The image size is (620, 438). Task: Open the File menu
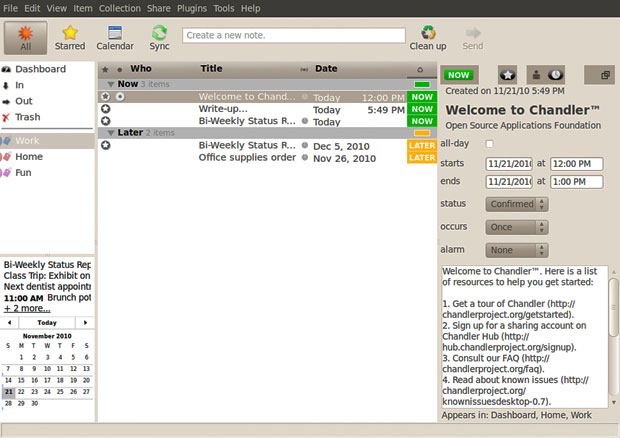pyautogui.click(x=10, y=8)
